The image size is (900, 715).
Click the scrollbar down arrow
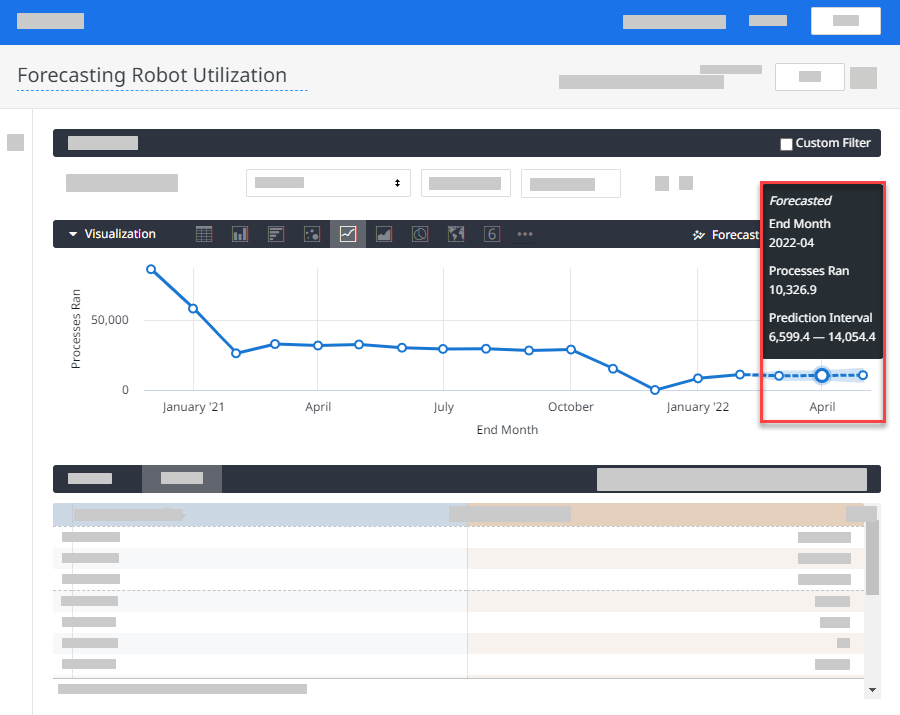[x=872, y=690]
